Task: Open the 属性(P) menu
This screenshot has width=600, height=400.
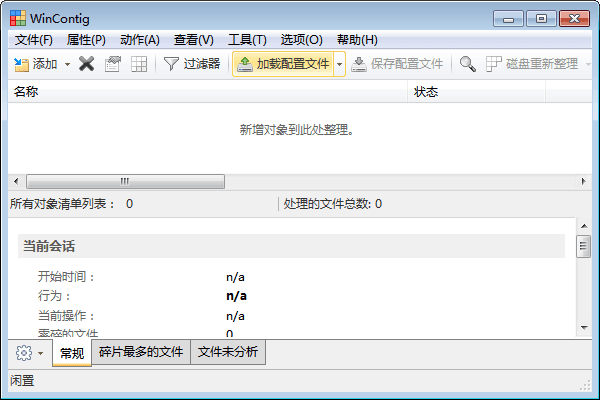Action: click(x=86, y=40)
